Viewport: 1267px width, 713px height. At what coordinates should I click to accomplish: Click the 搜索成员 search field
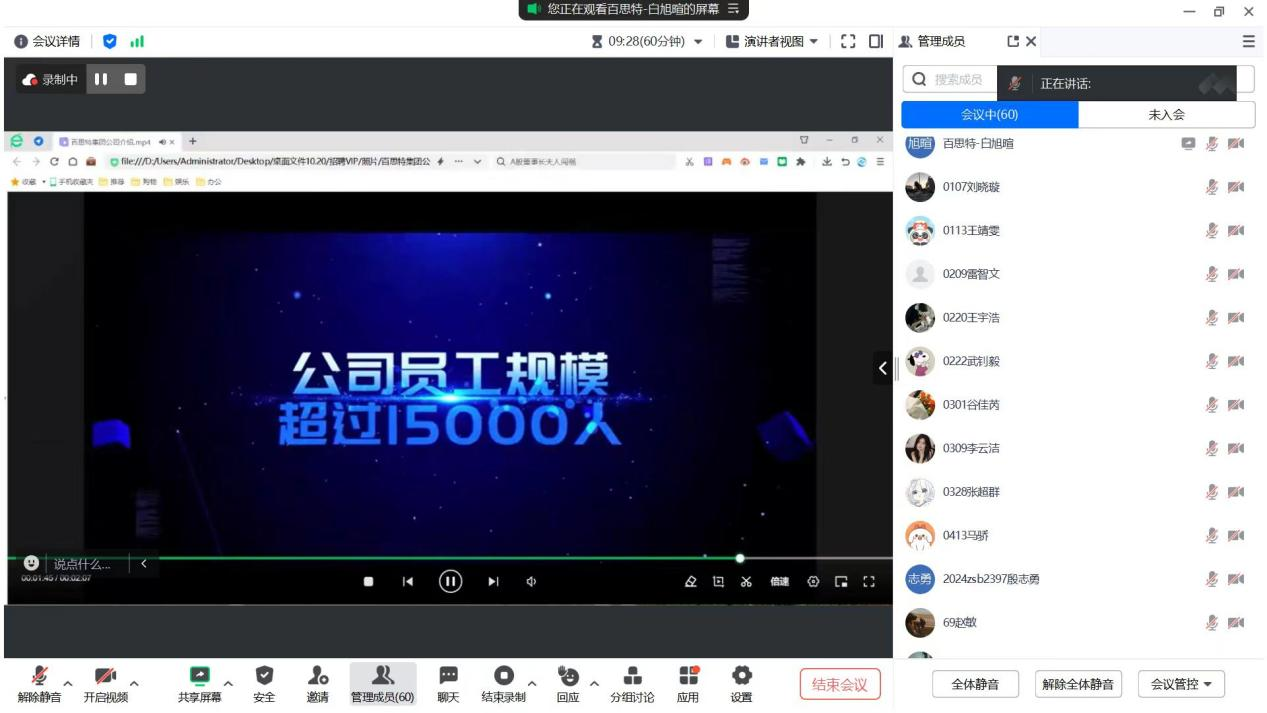point(955,80)
